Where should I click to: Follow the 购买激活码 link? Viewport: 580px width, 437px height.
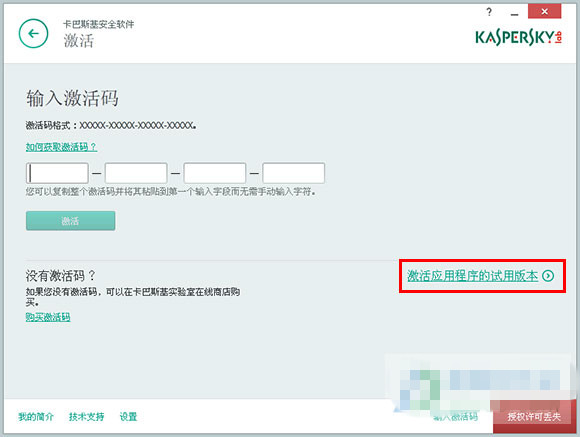pyautogui.click(x=48, y=317)
